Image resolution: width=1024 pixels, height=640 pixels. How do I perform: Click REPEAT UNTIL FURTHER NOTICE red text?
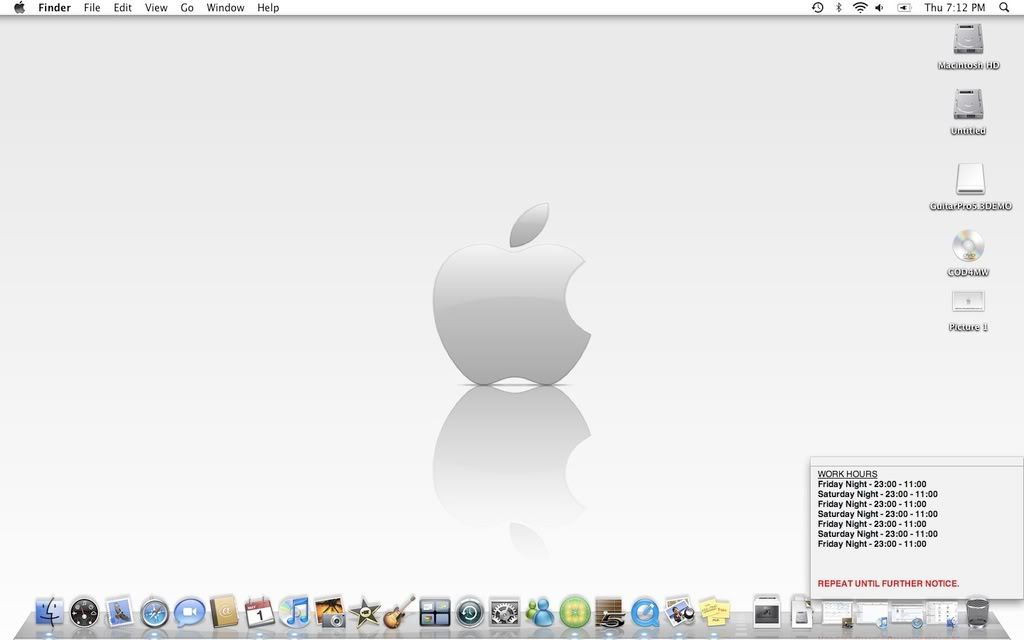pyautogui.click(x=888, y=584)
